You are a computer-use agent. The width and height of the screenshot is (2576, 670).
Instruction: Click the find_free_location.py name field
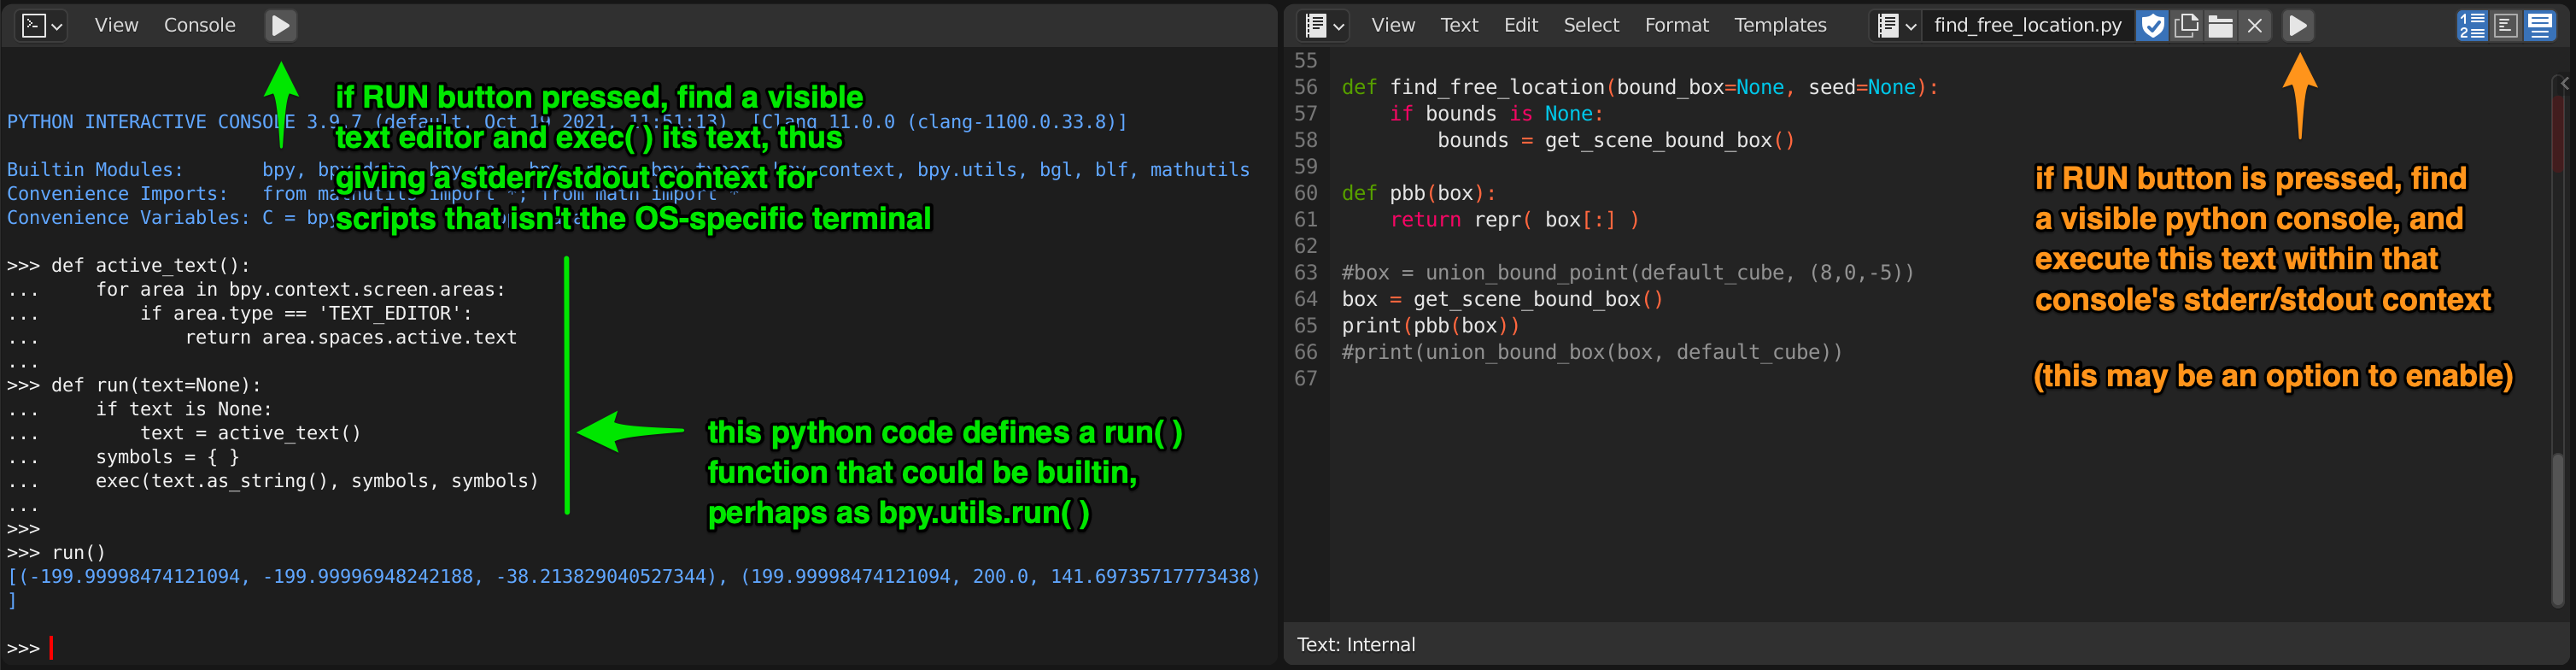coord(2028,25)
